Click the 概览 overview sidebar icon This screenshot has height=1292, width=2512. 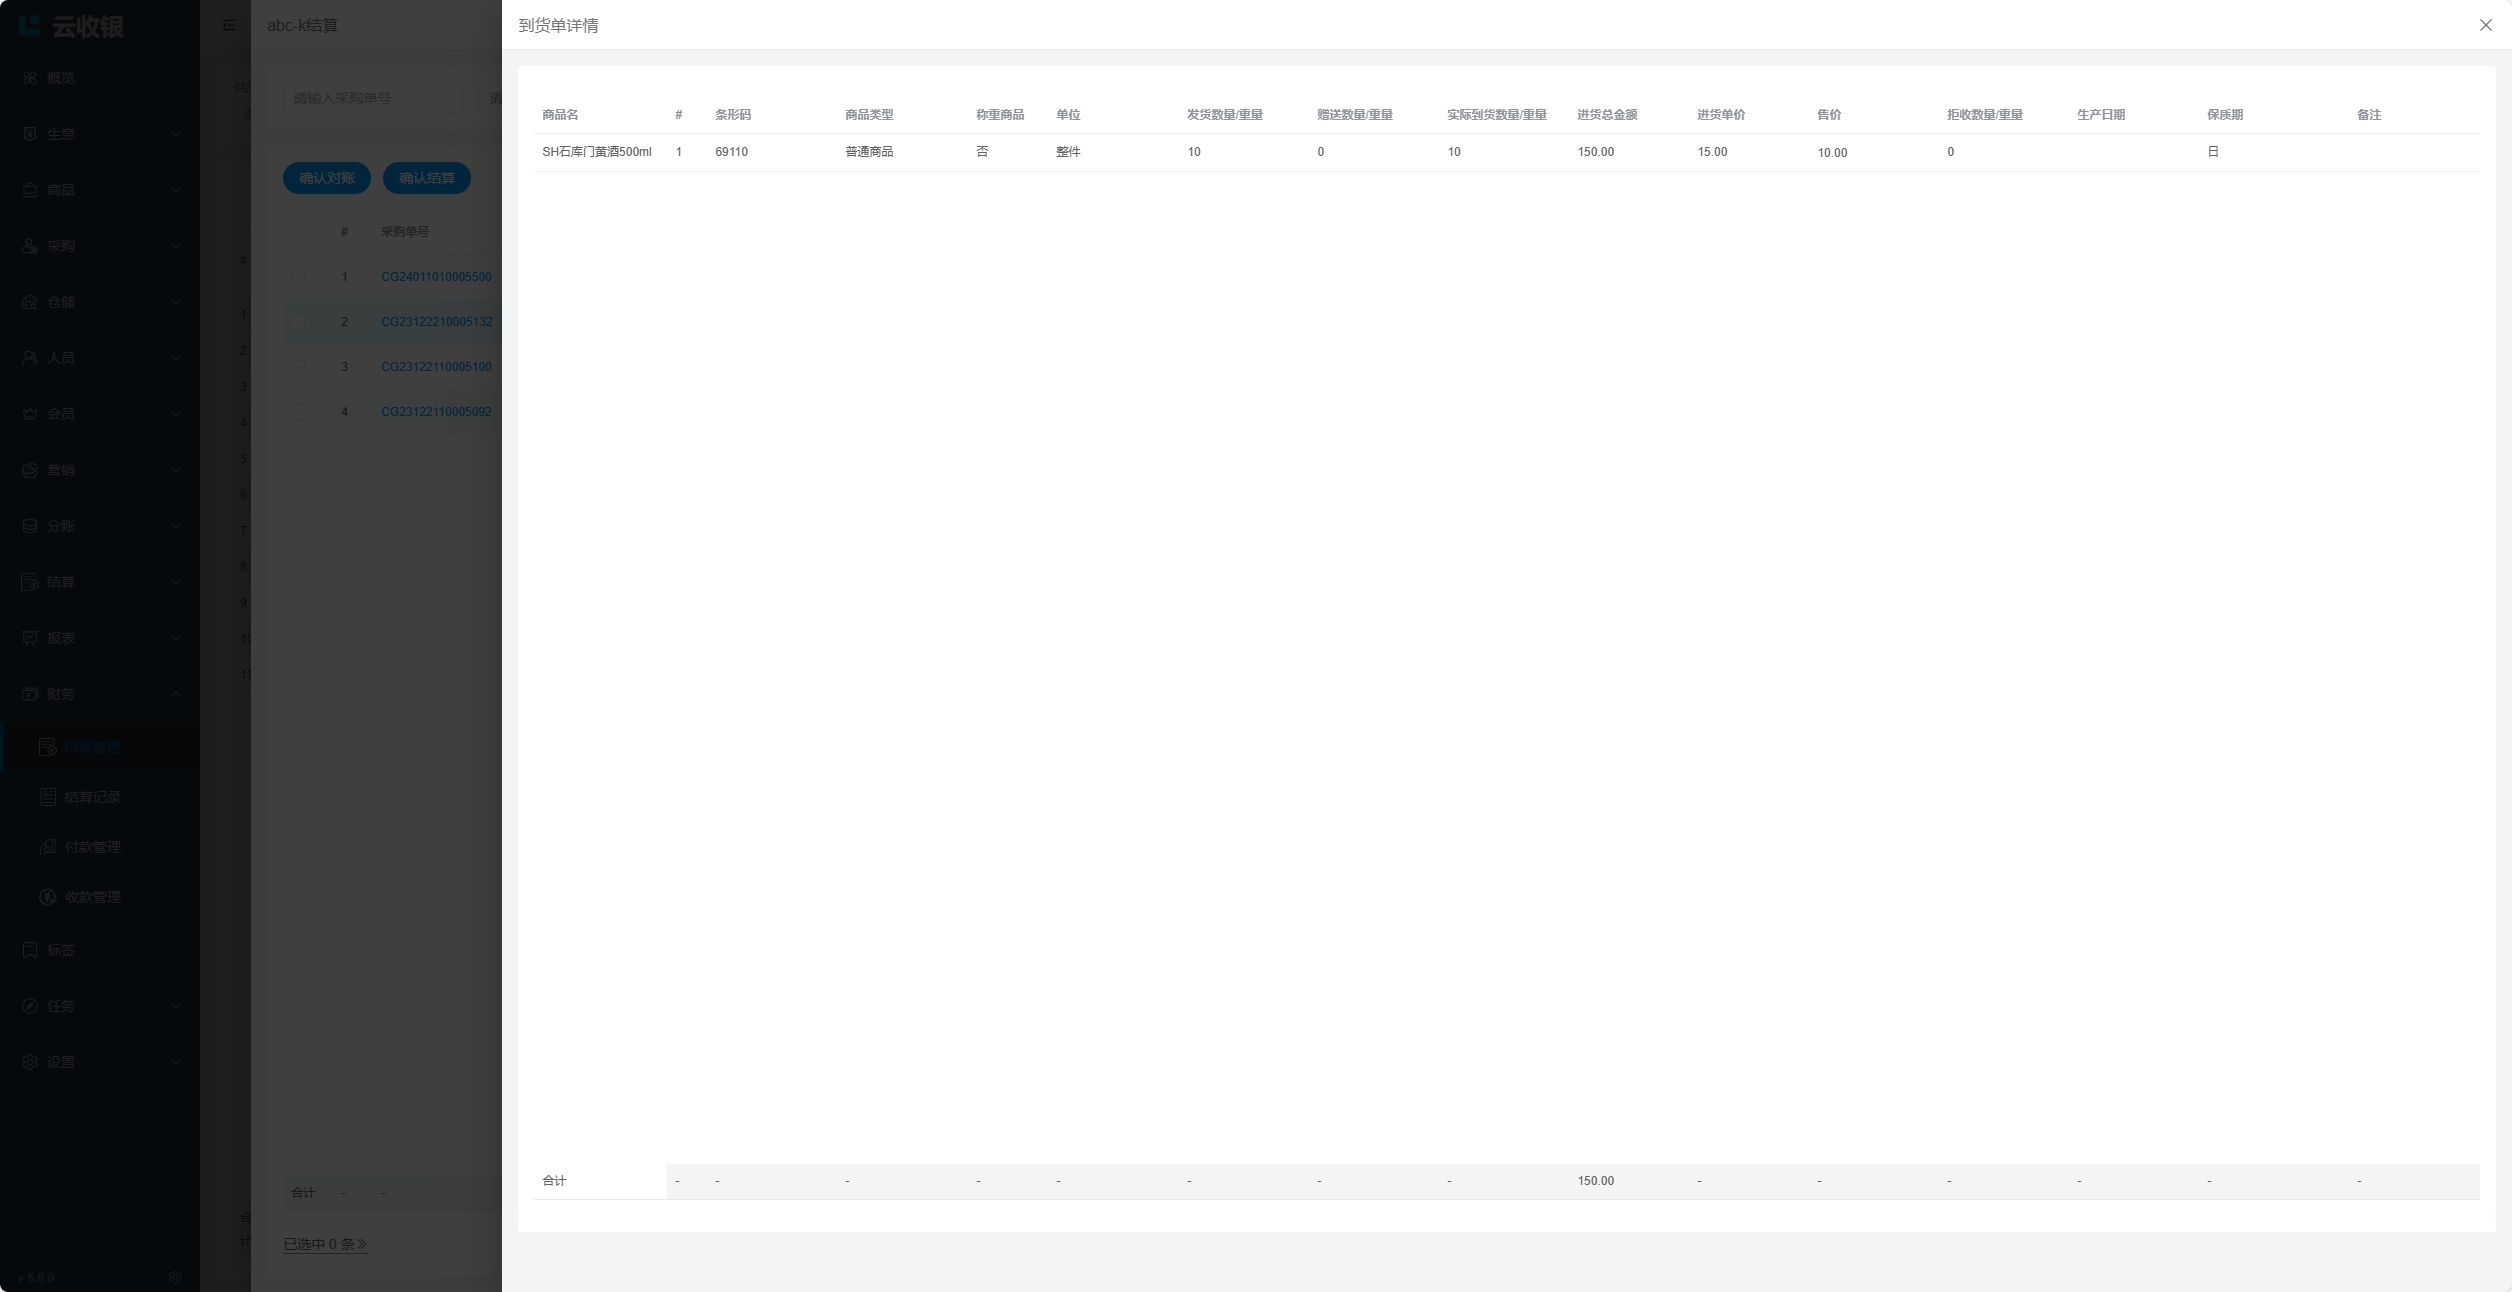30,78
